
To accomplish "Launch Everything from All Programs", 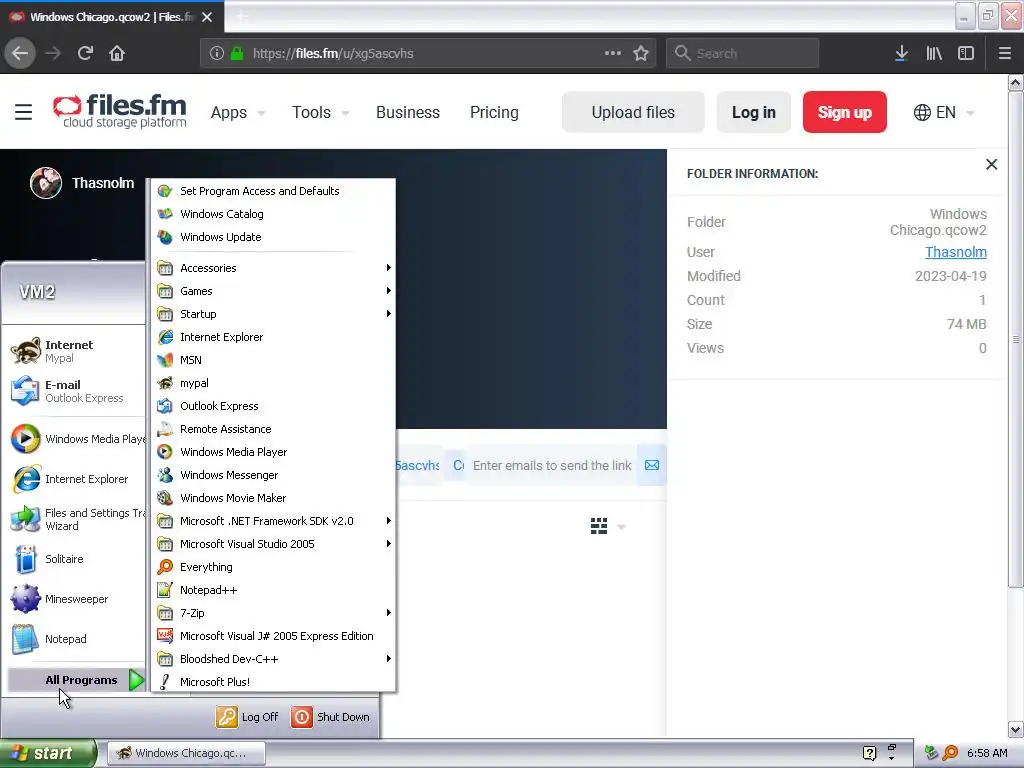I will tap(274, 567).
